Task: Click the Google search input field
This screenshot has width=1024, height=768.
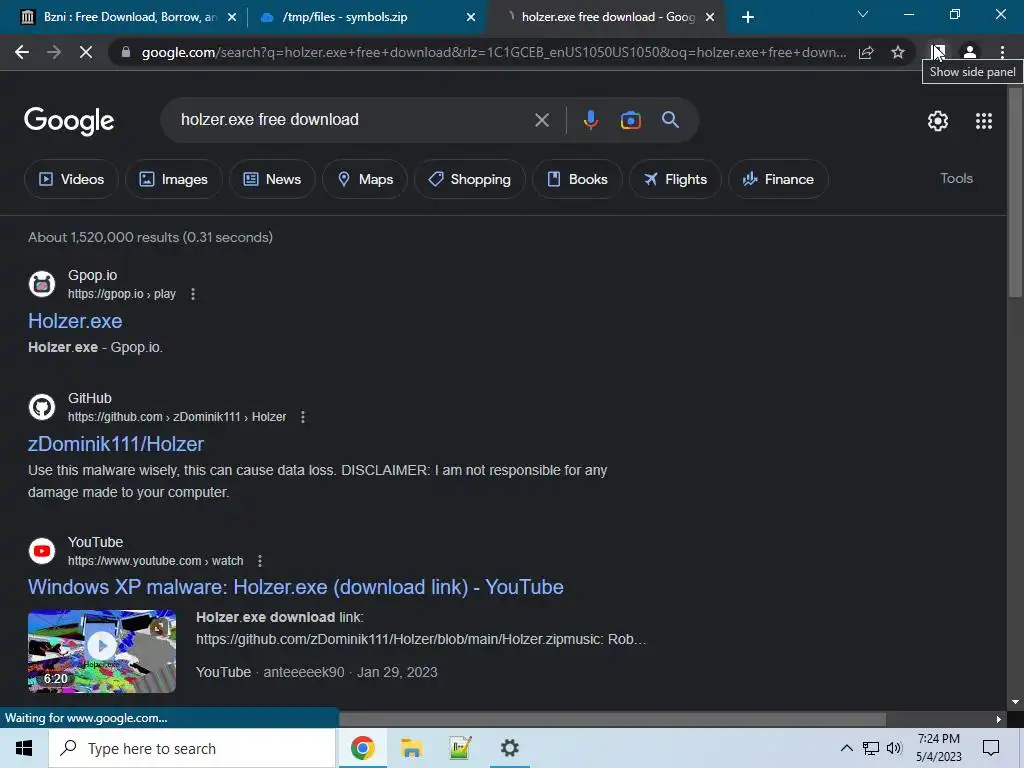Action: (x=353, y=120)
